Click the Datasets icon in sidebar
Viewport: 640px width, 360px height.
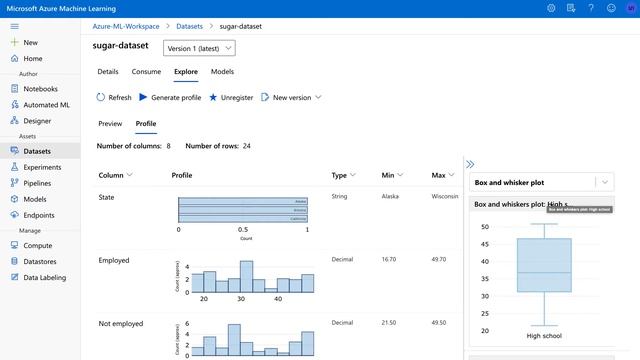(x=15, y=151)
